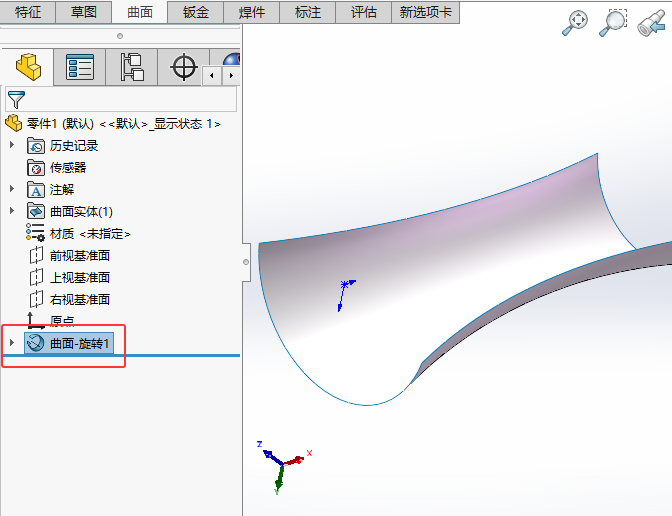672x516 pixels.
Task: Switch to the 特征 ribbon tab
Action: click(x=28, y=12)
